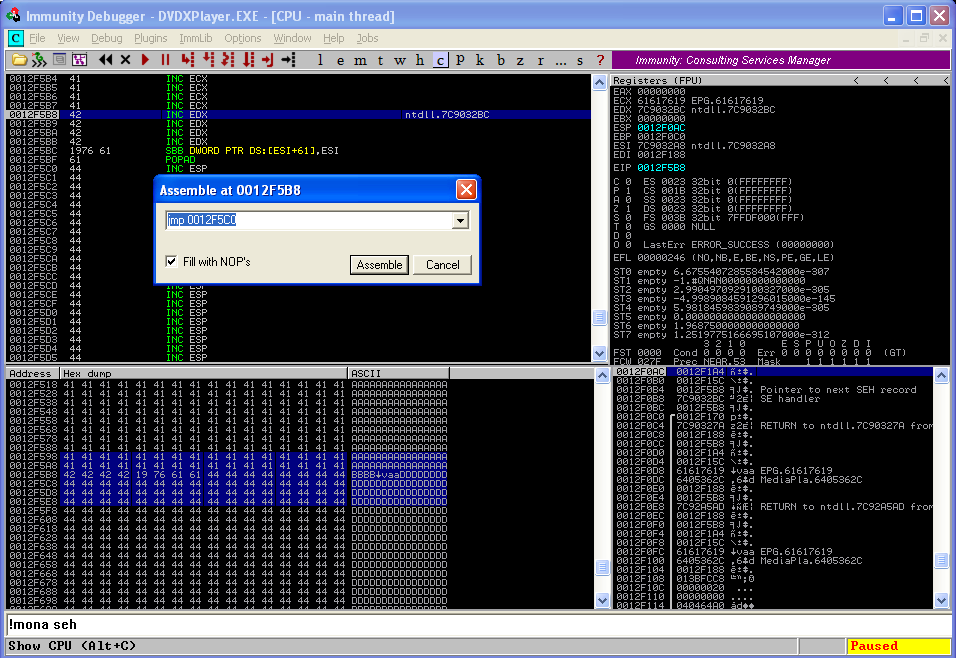
Task: Show Breakpoints via 'b' toolbar button
Action: pyautogui.click(x=501, y=60)
